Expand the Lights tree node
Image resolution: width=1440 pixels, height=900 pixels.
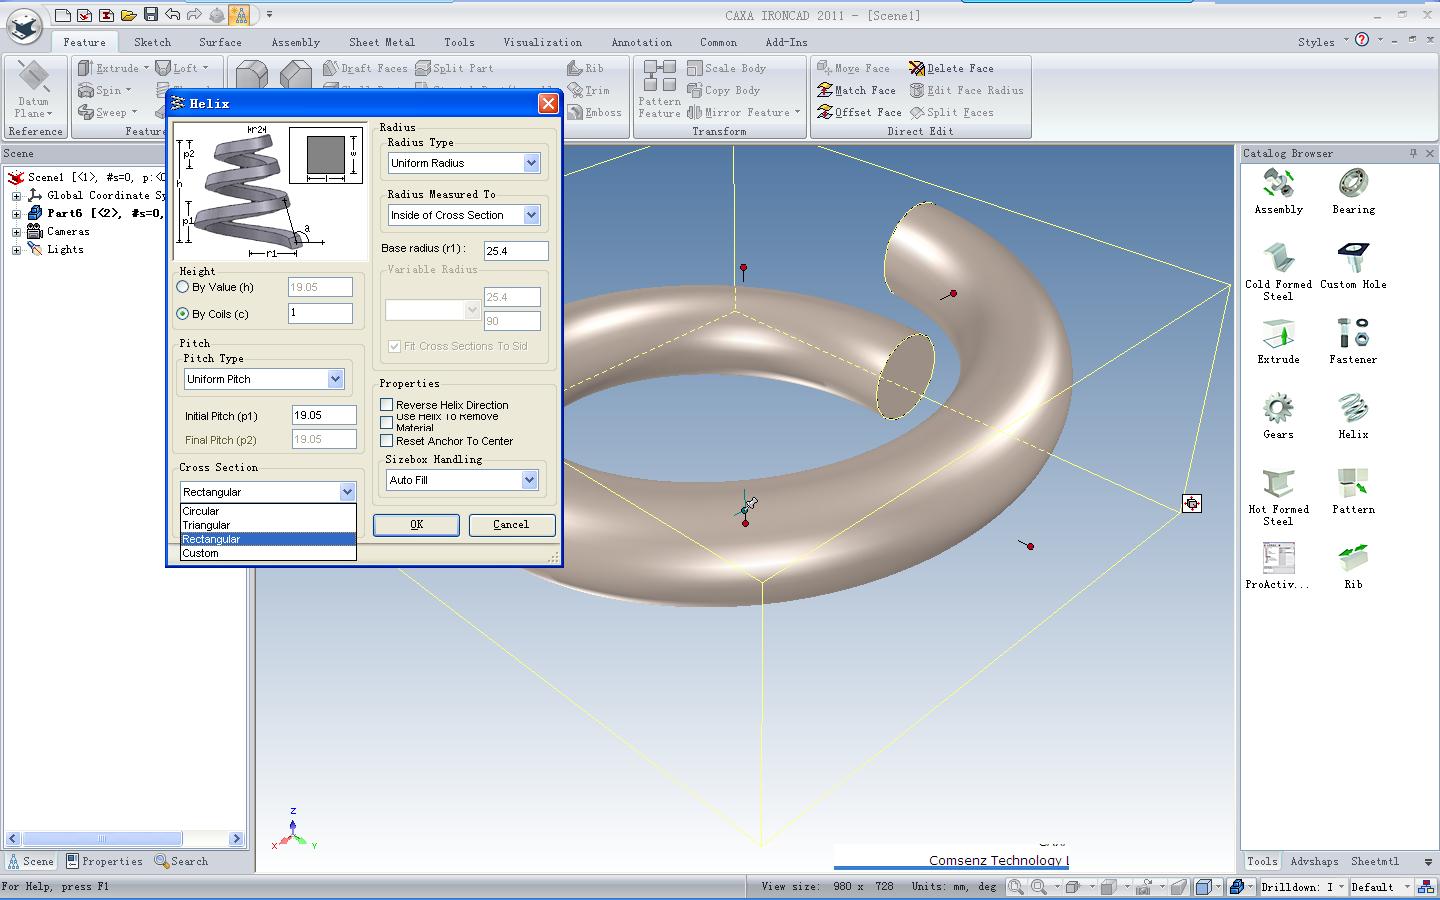[16, 250]
